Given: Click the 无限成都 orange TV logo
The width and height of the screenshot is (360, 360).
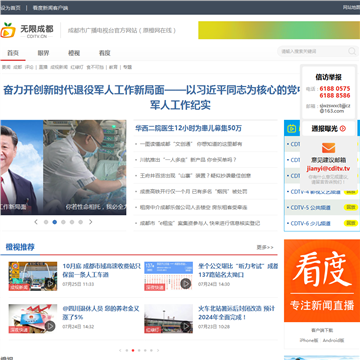Looking at the screenshot, I should (x=8, y=30).
